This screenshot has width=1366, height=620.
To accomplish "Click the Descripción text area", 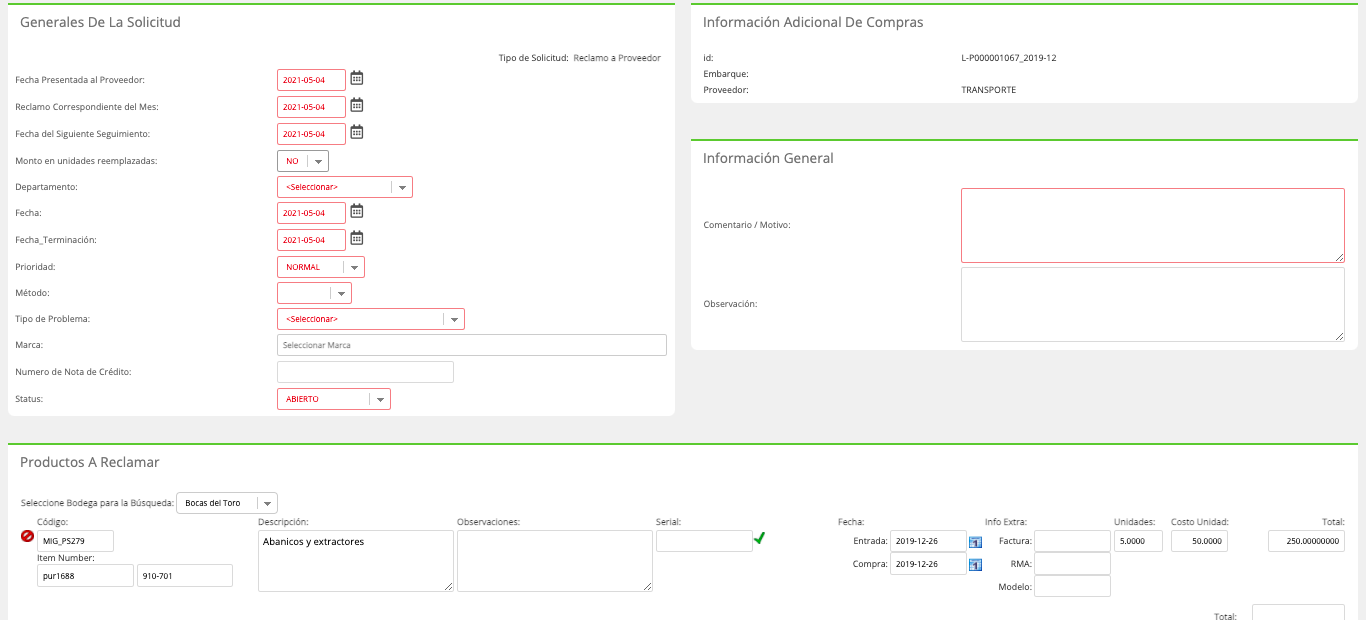I will tap(356, 561).
